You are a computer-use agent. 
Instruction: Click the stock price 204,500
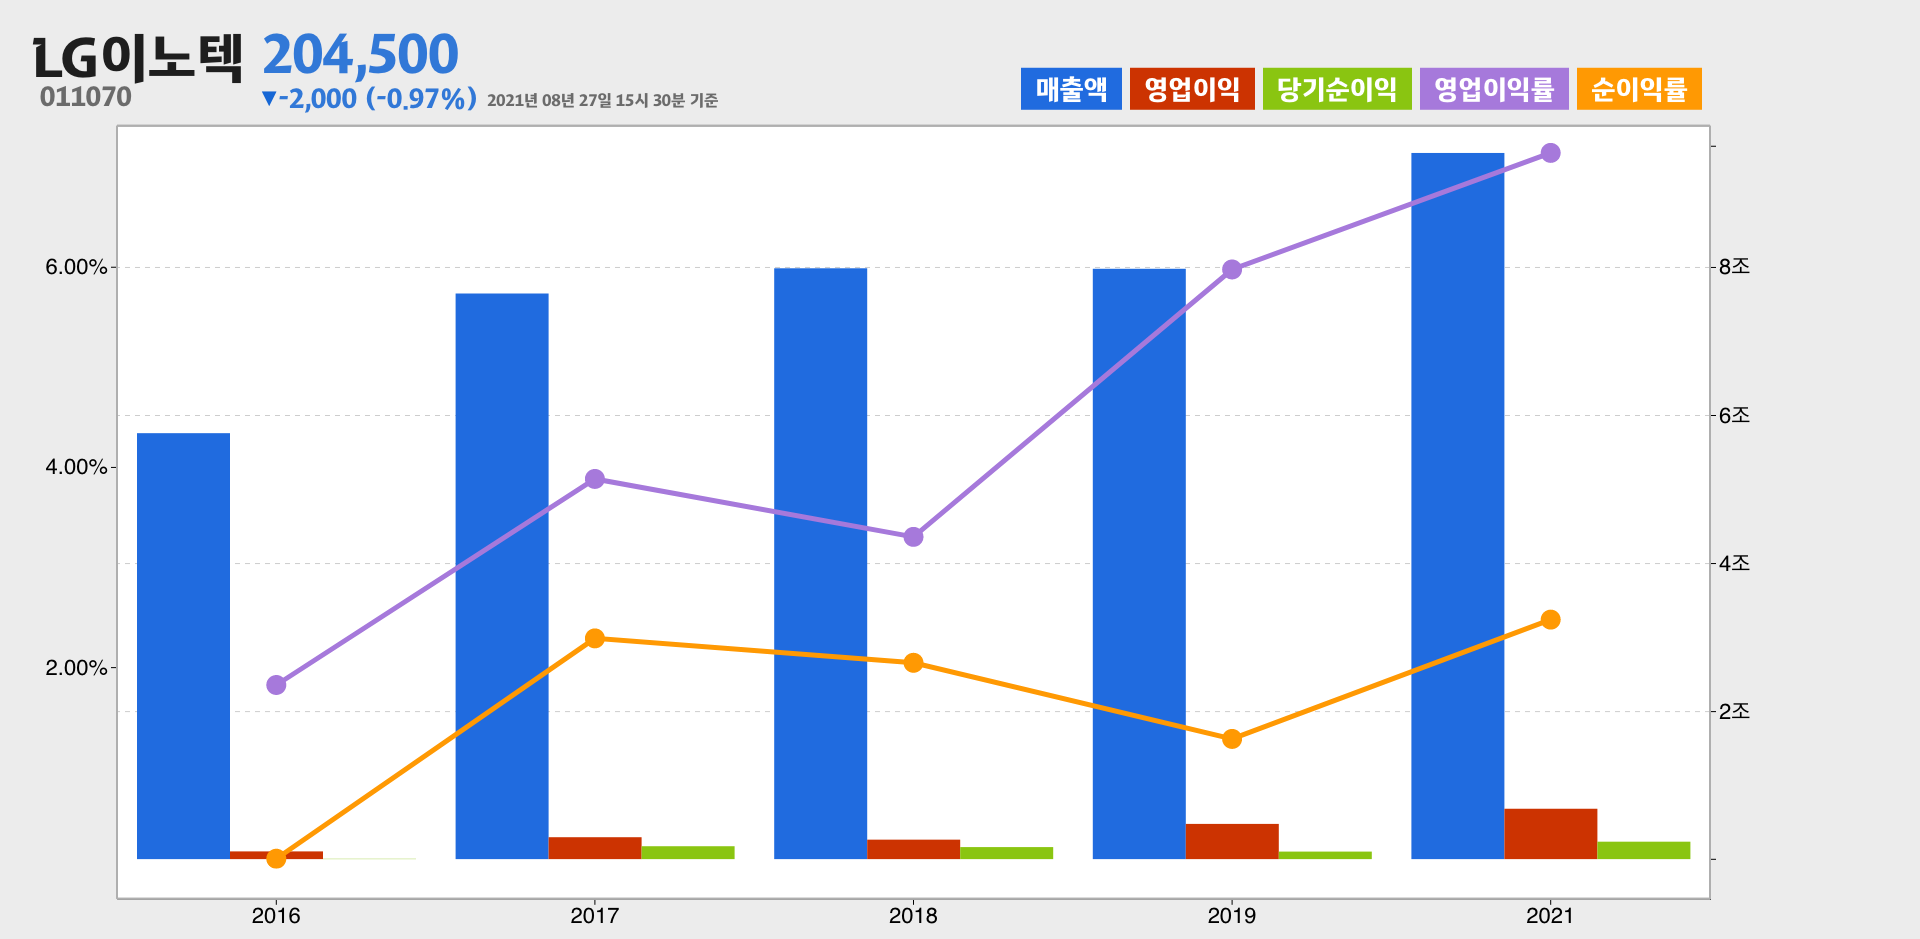click(361, 54)
